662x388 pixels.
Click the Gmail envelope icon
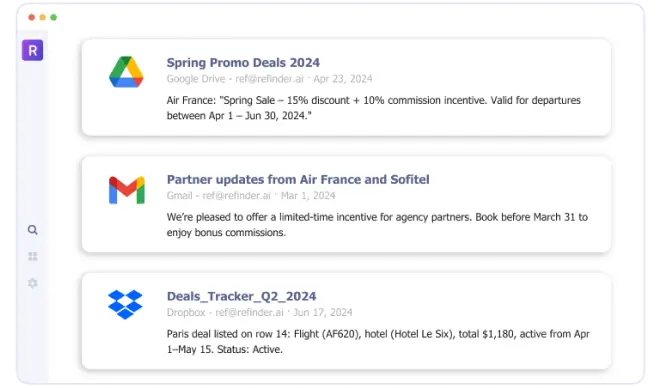[127, 190]
